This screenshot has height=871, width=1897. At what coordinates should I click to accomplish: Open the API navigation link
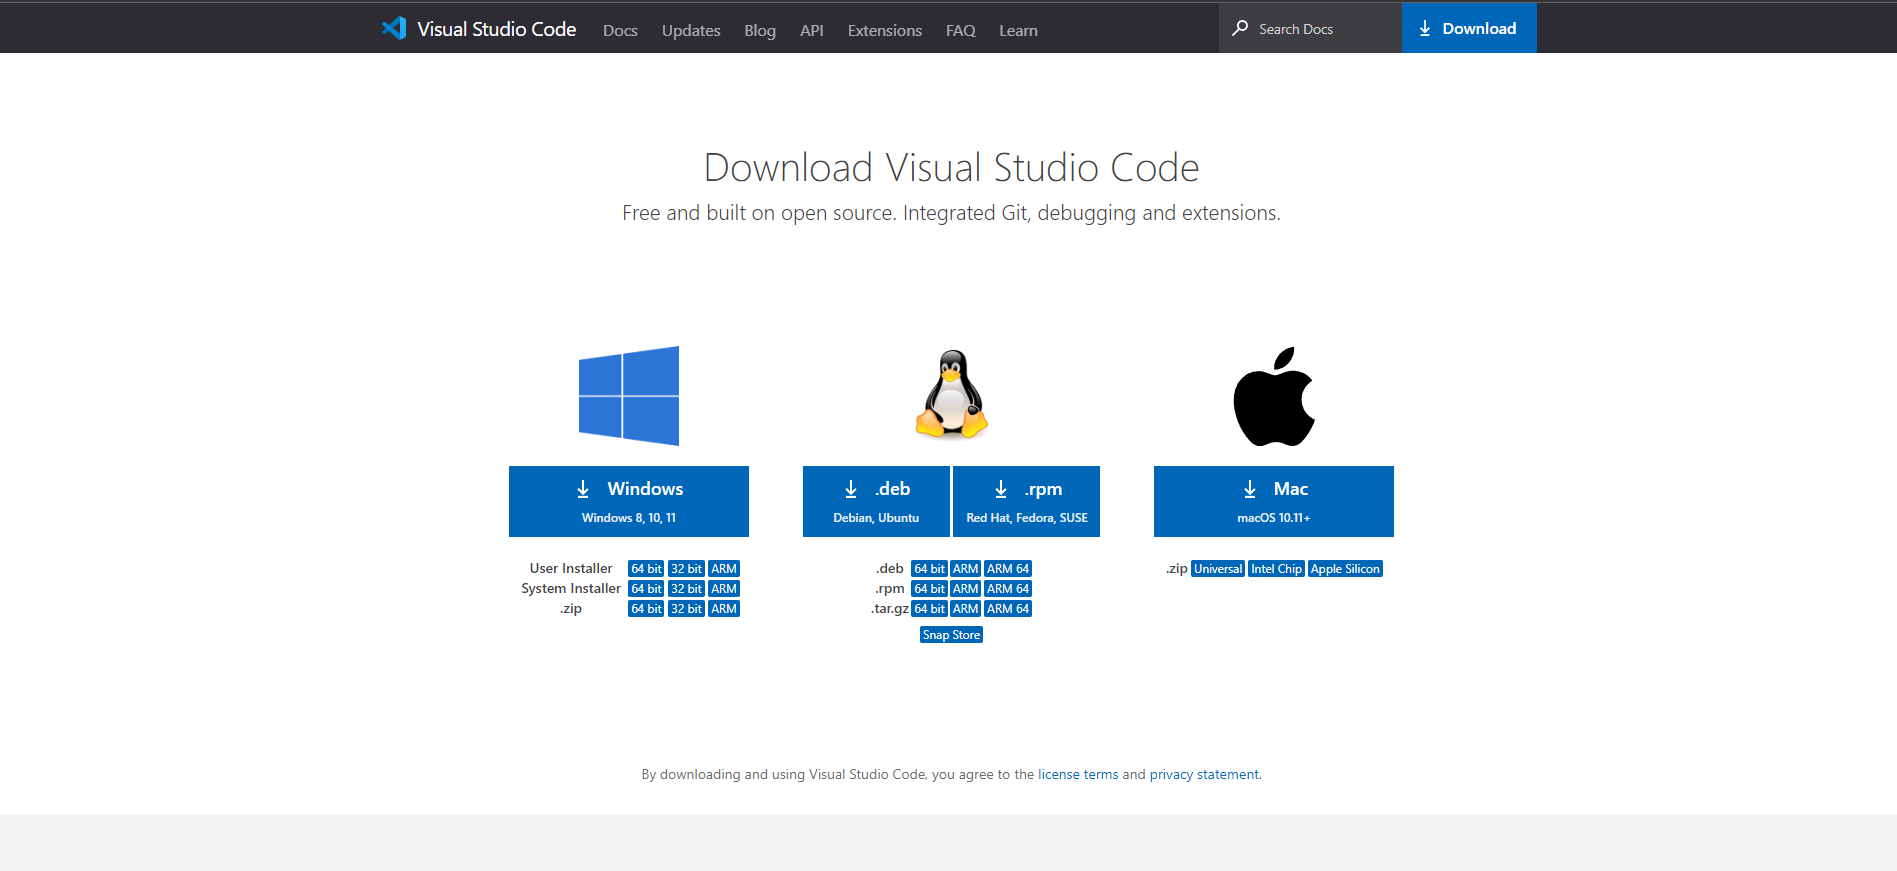[x=812, y=30]
